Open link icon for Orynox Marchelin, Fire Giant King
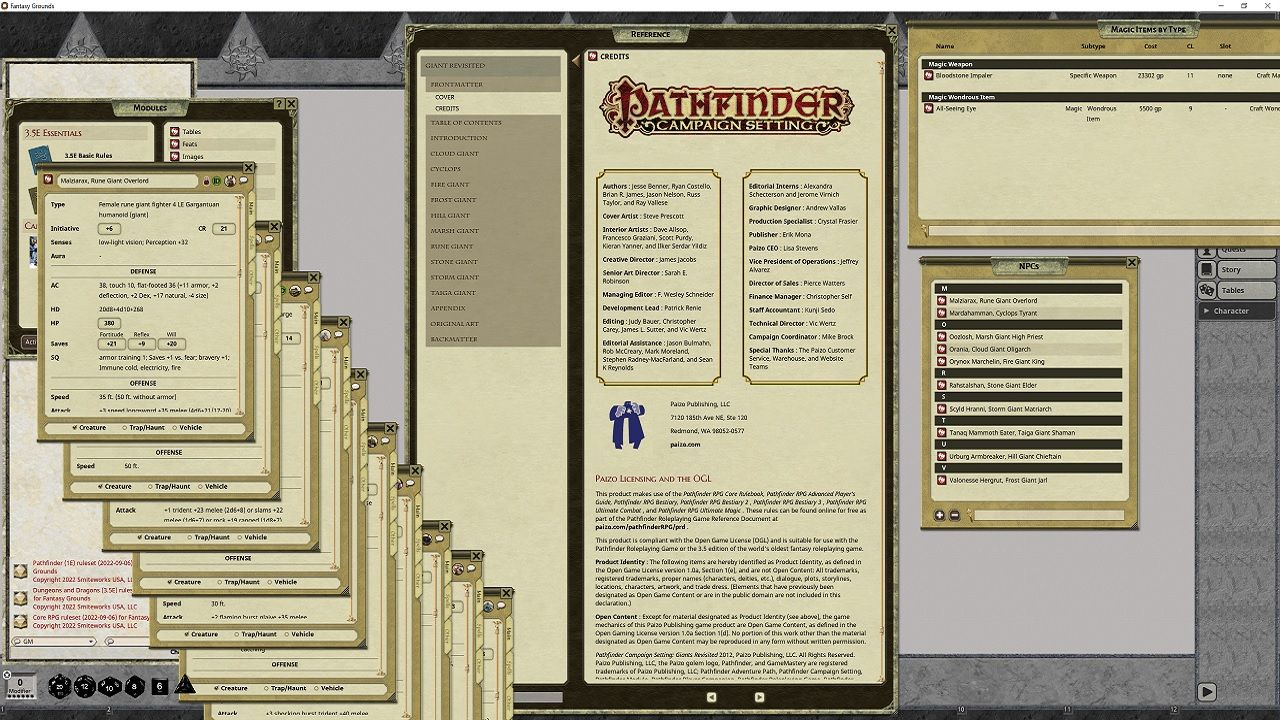1280x720 pixels. point(942,361)
